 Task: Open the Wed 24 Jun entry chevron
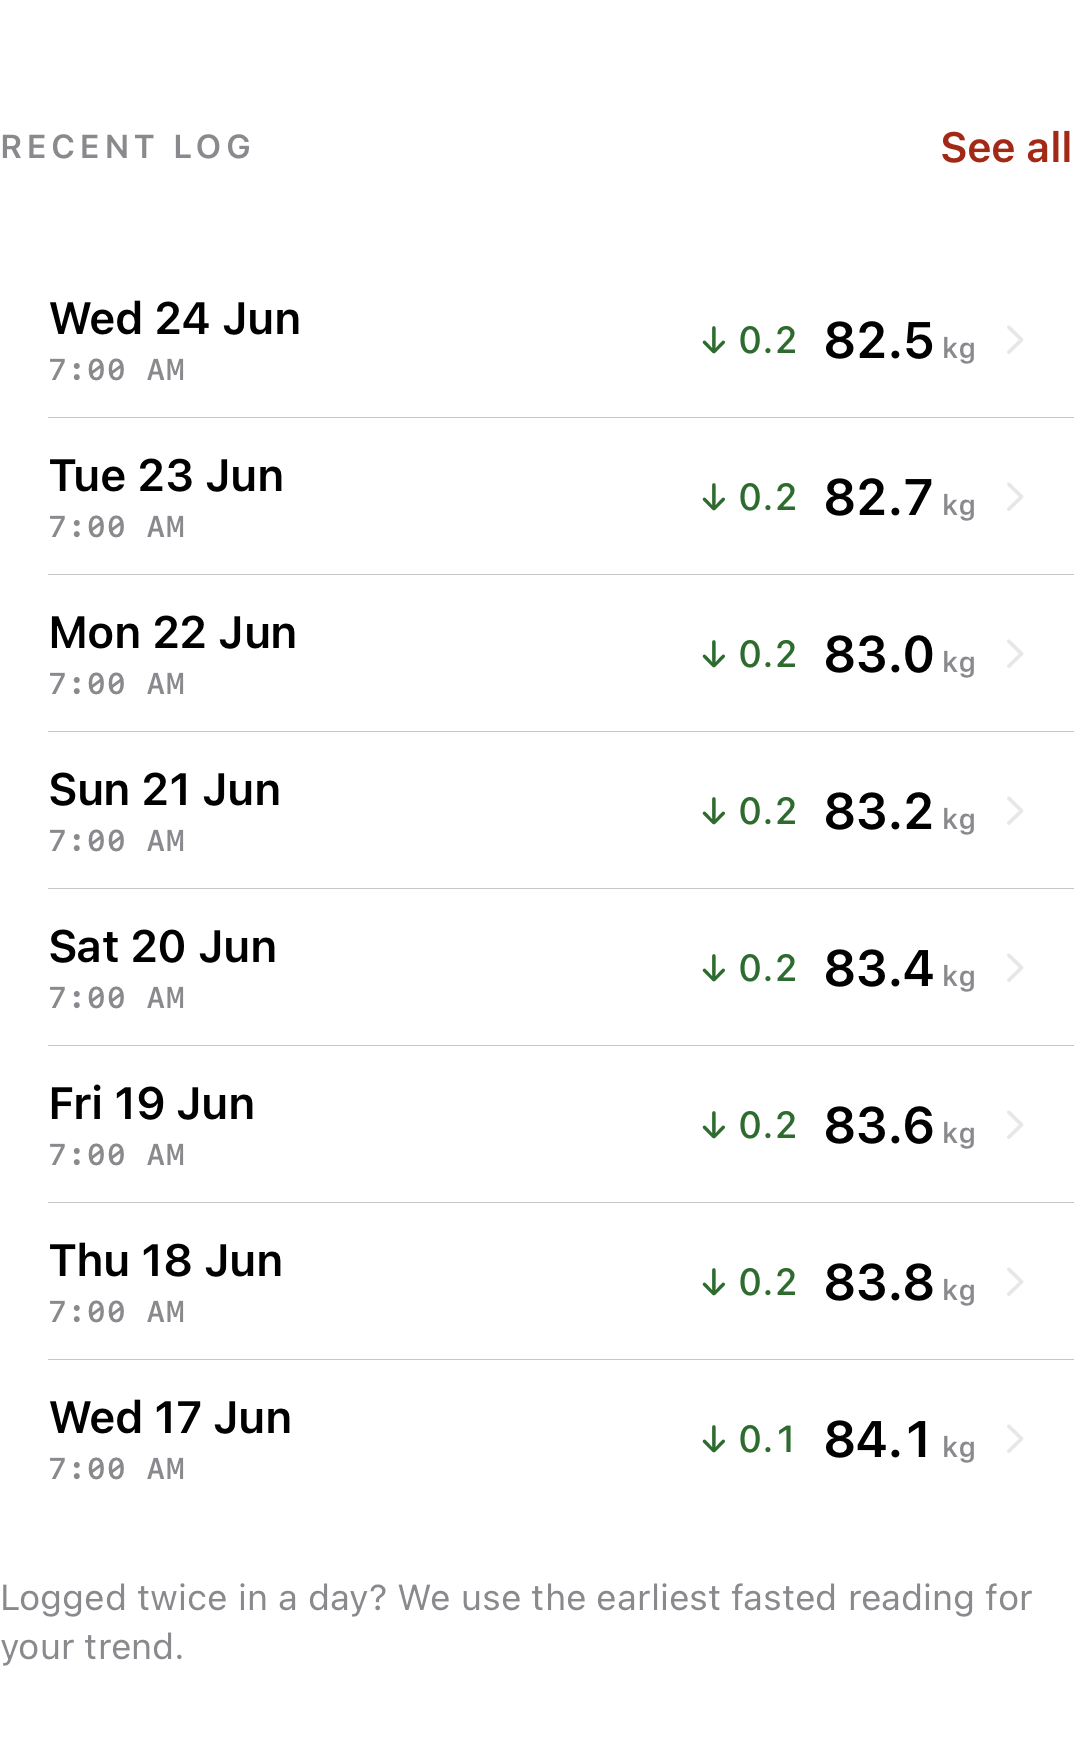click(x=1015, y=340)
